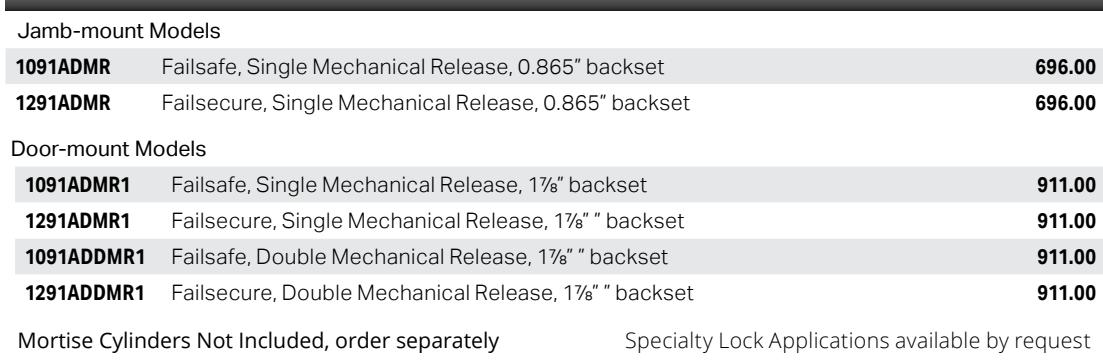Screen dimensions: 1103x361
Task: Click 911.00 price for 1091ADMR1
Action: coord(1066,186)
